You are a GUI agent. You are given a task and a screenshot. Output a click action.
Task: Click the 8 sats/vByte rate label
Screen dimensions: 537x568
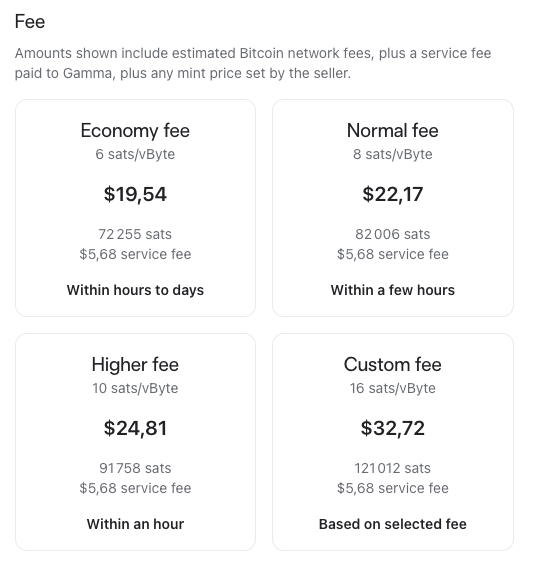pyautogui.click(x=393, y=154)
